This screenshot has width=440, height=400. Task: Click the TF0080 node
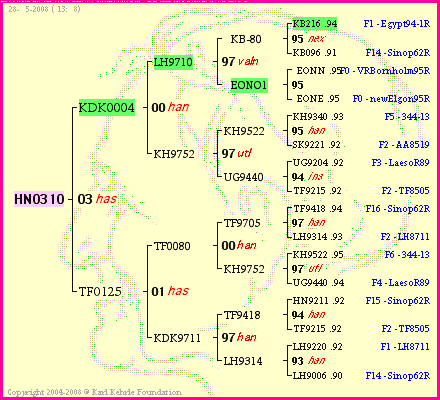point(172,246)
